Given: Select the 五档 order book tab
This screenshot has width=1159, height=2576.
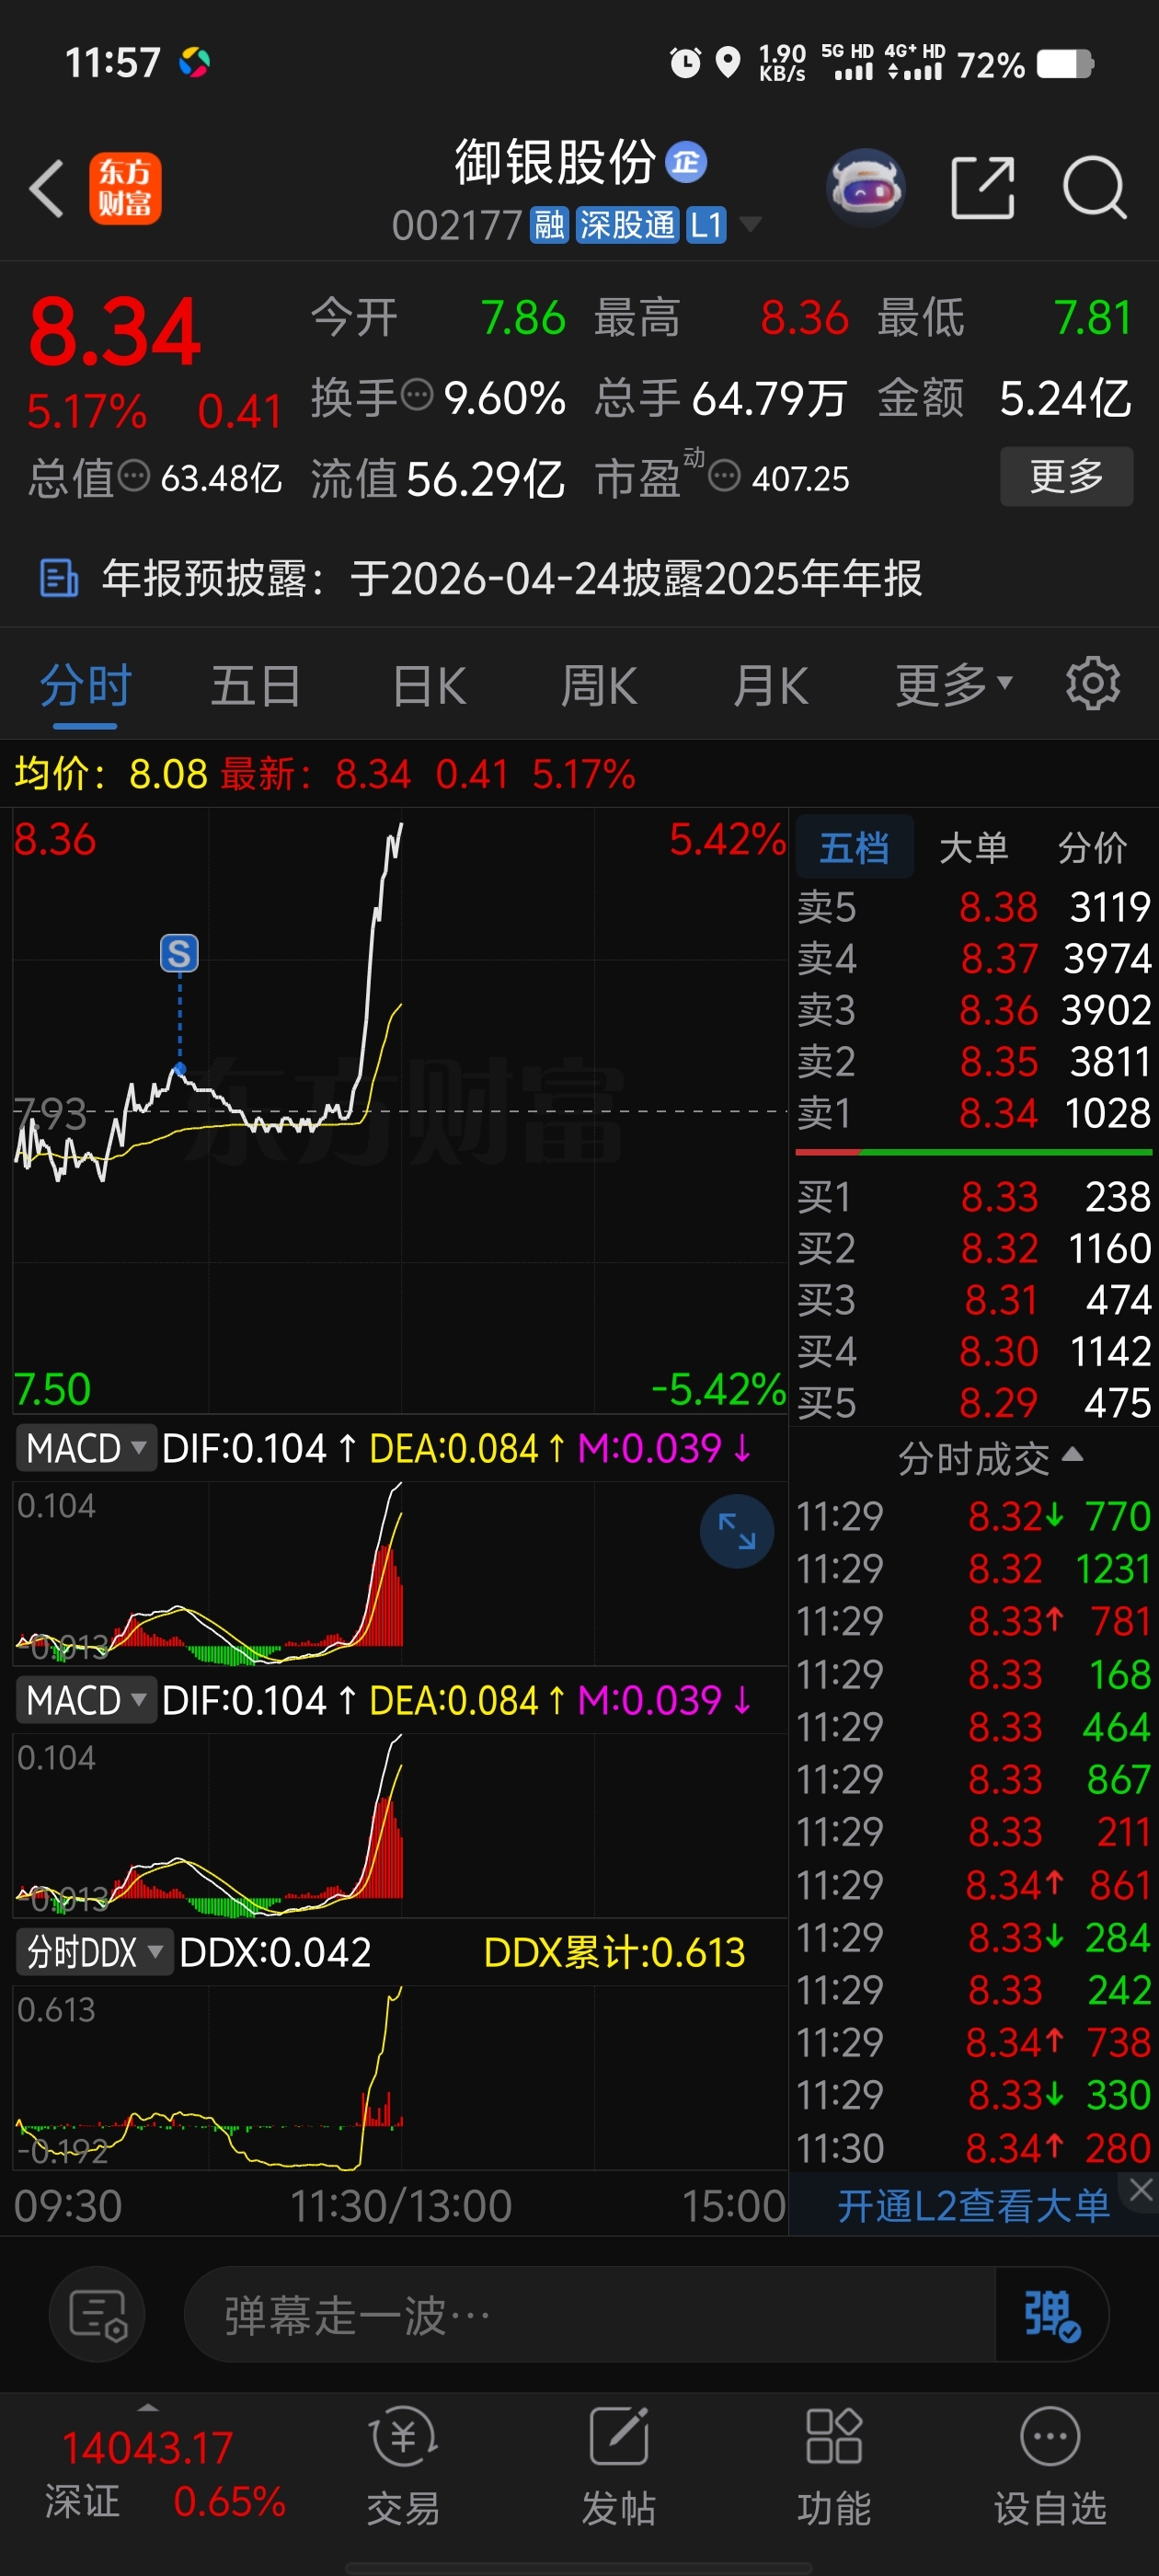Looking at the screenshot, I should click(x=854, y=847).
